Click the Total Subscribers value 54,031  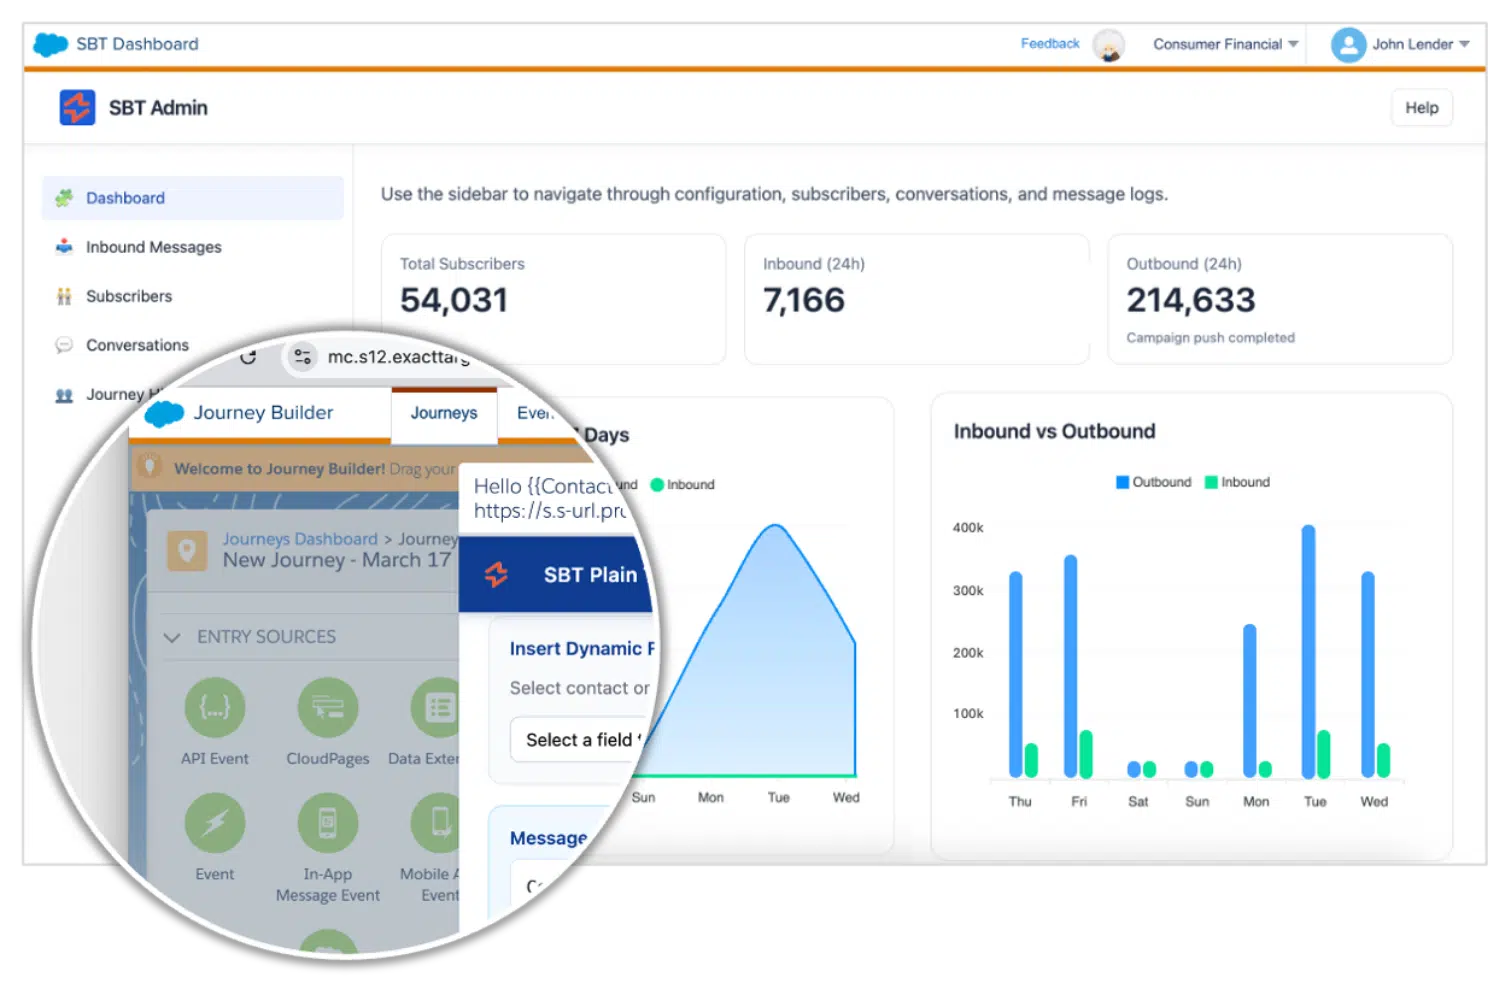tap(454, 300)
